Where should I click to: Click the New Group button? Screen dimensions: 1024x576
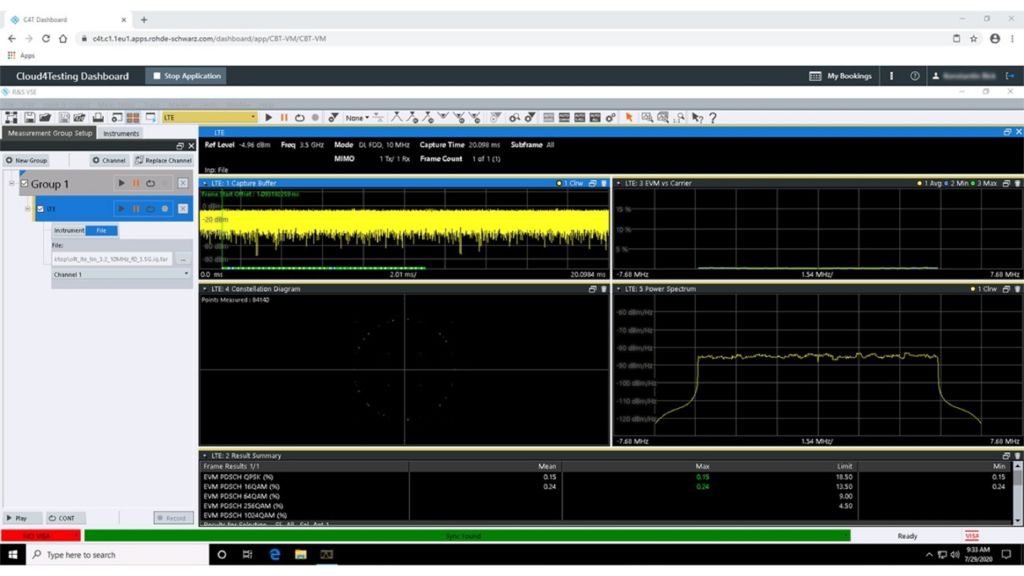pyautogui.click(x=26, y=160)
